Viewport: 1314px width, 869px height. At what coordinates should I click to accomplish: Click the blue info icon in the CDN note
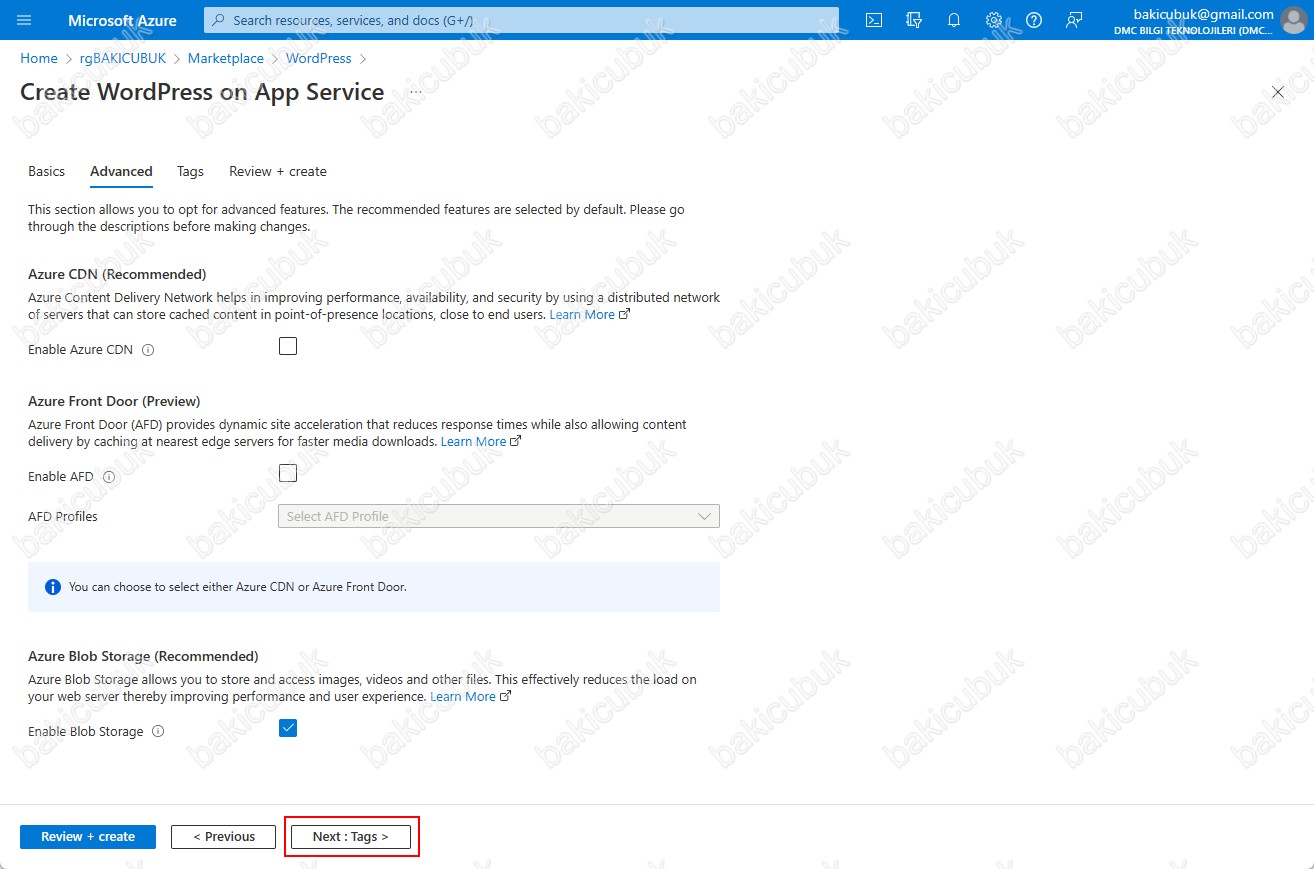coord(53,587)
